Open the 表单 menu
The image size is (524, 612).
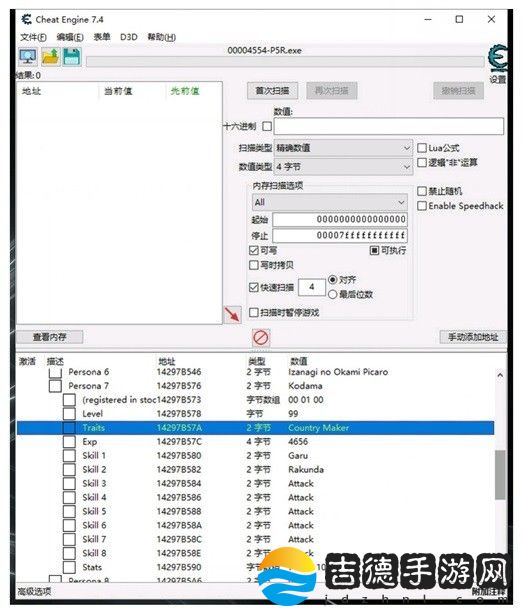pos(102,37)
